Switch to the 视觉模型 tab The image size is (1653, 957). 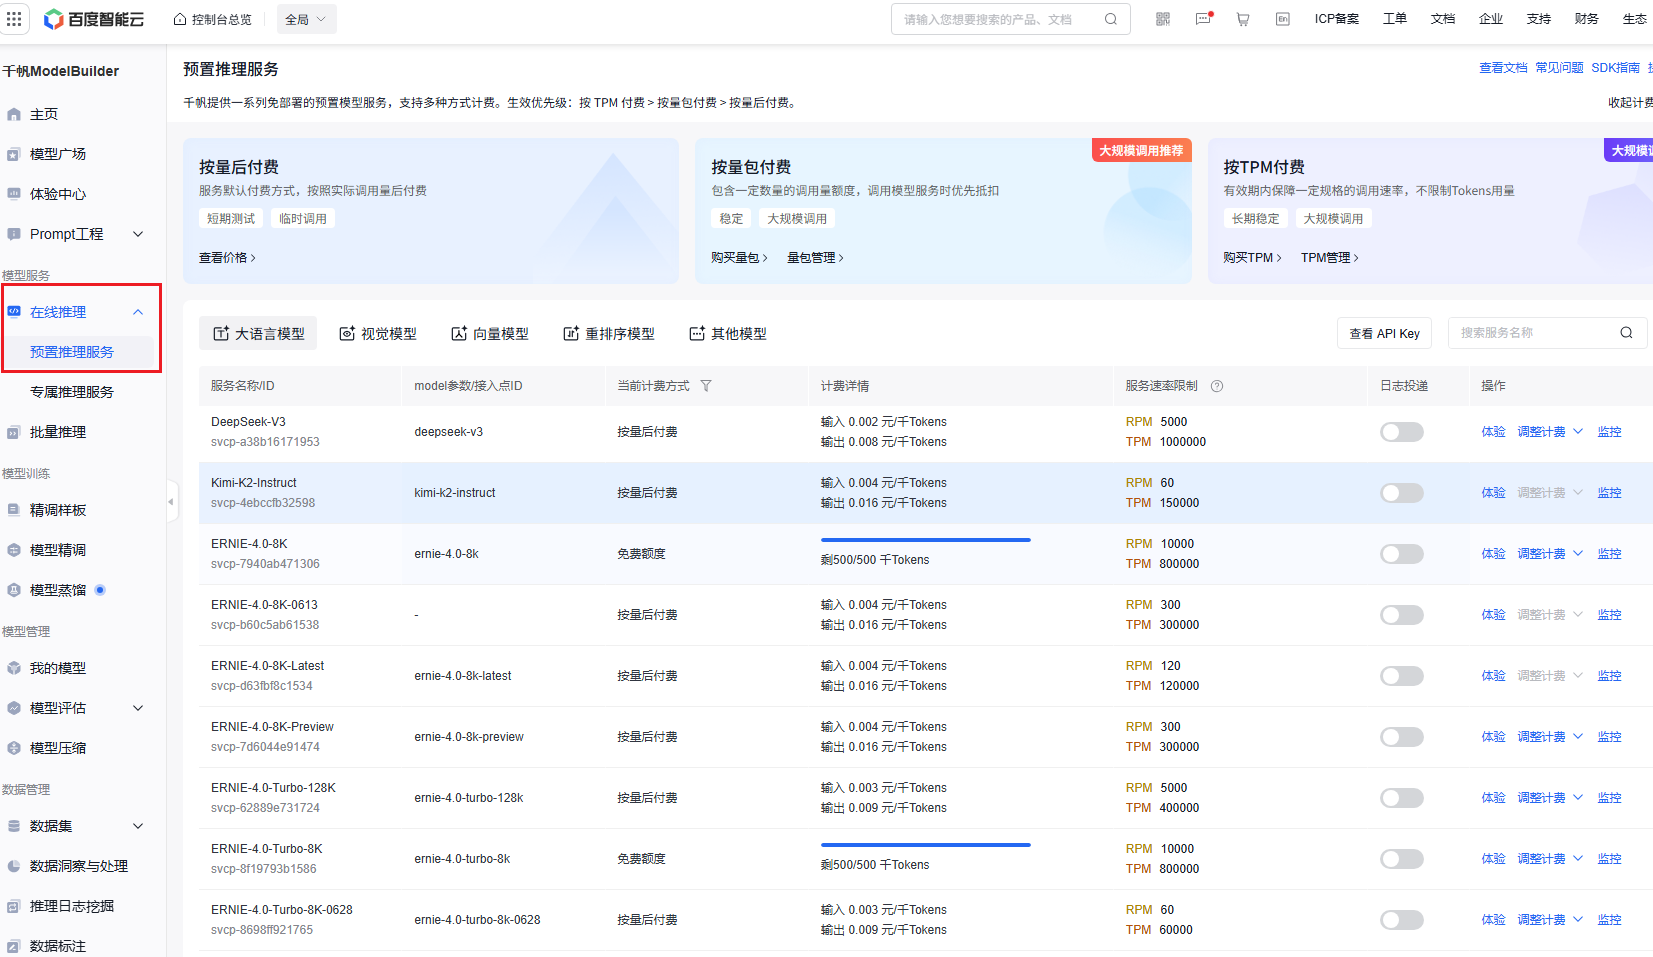click(x=378, y=334)
